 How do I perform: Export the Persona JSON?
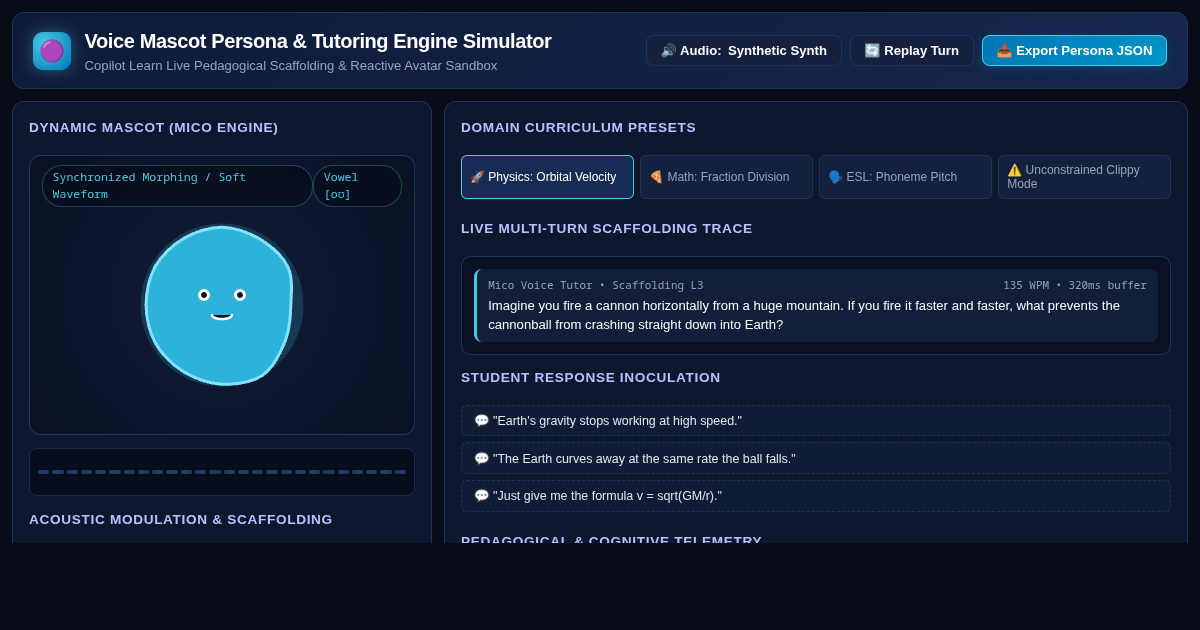click(1074, 51)
